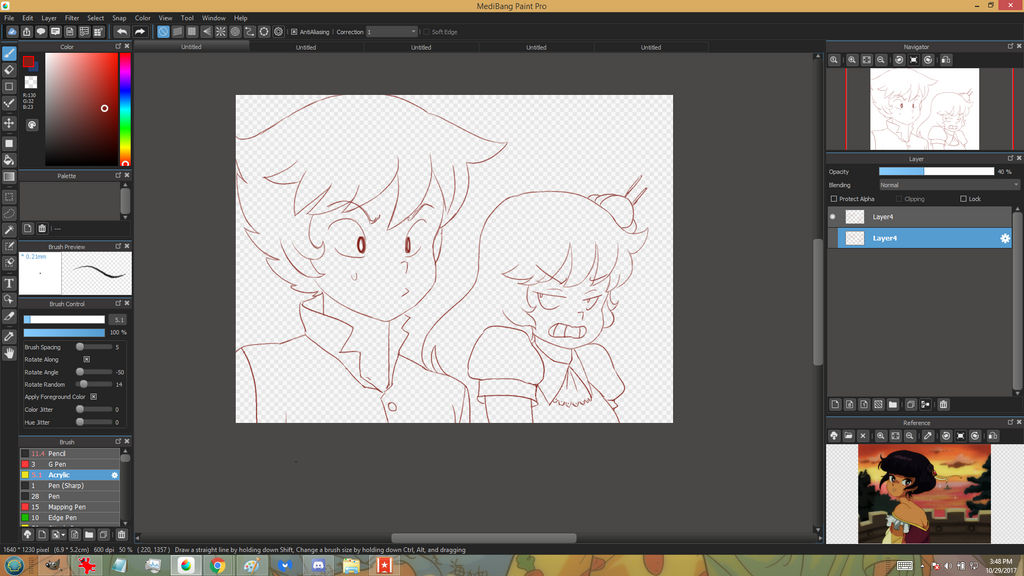Delete layer using trash icon in Layer panel
The height and width of the screenshot is (576, 1024).
[943, 405]
